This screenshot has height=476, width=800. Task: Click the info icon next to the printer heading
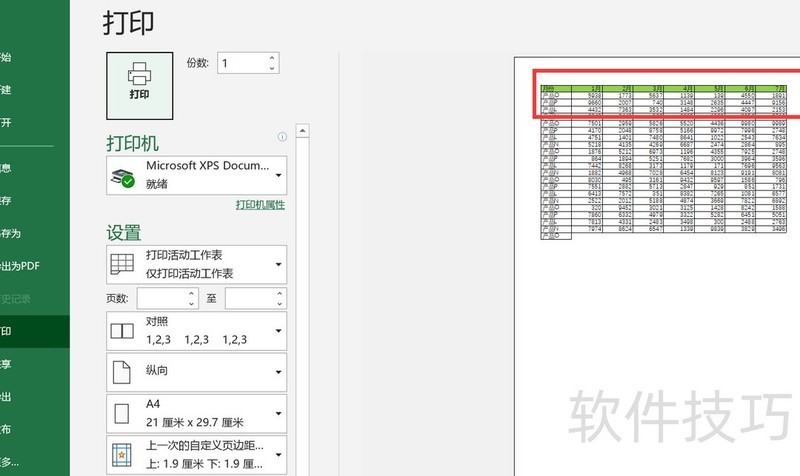[282, 137]
